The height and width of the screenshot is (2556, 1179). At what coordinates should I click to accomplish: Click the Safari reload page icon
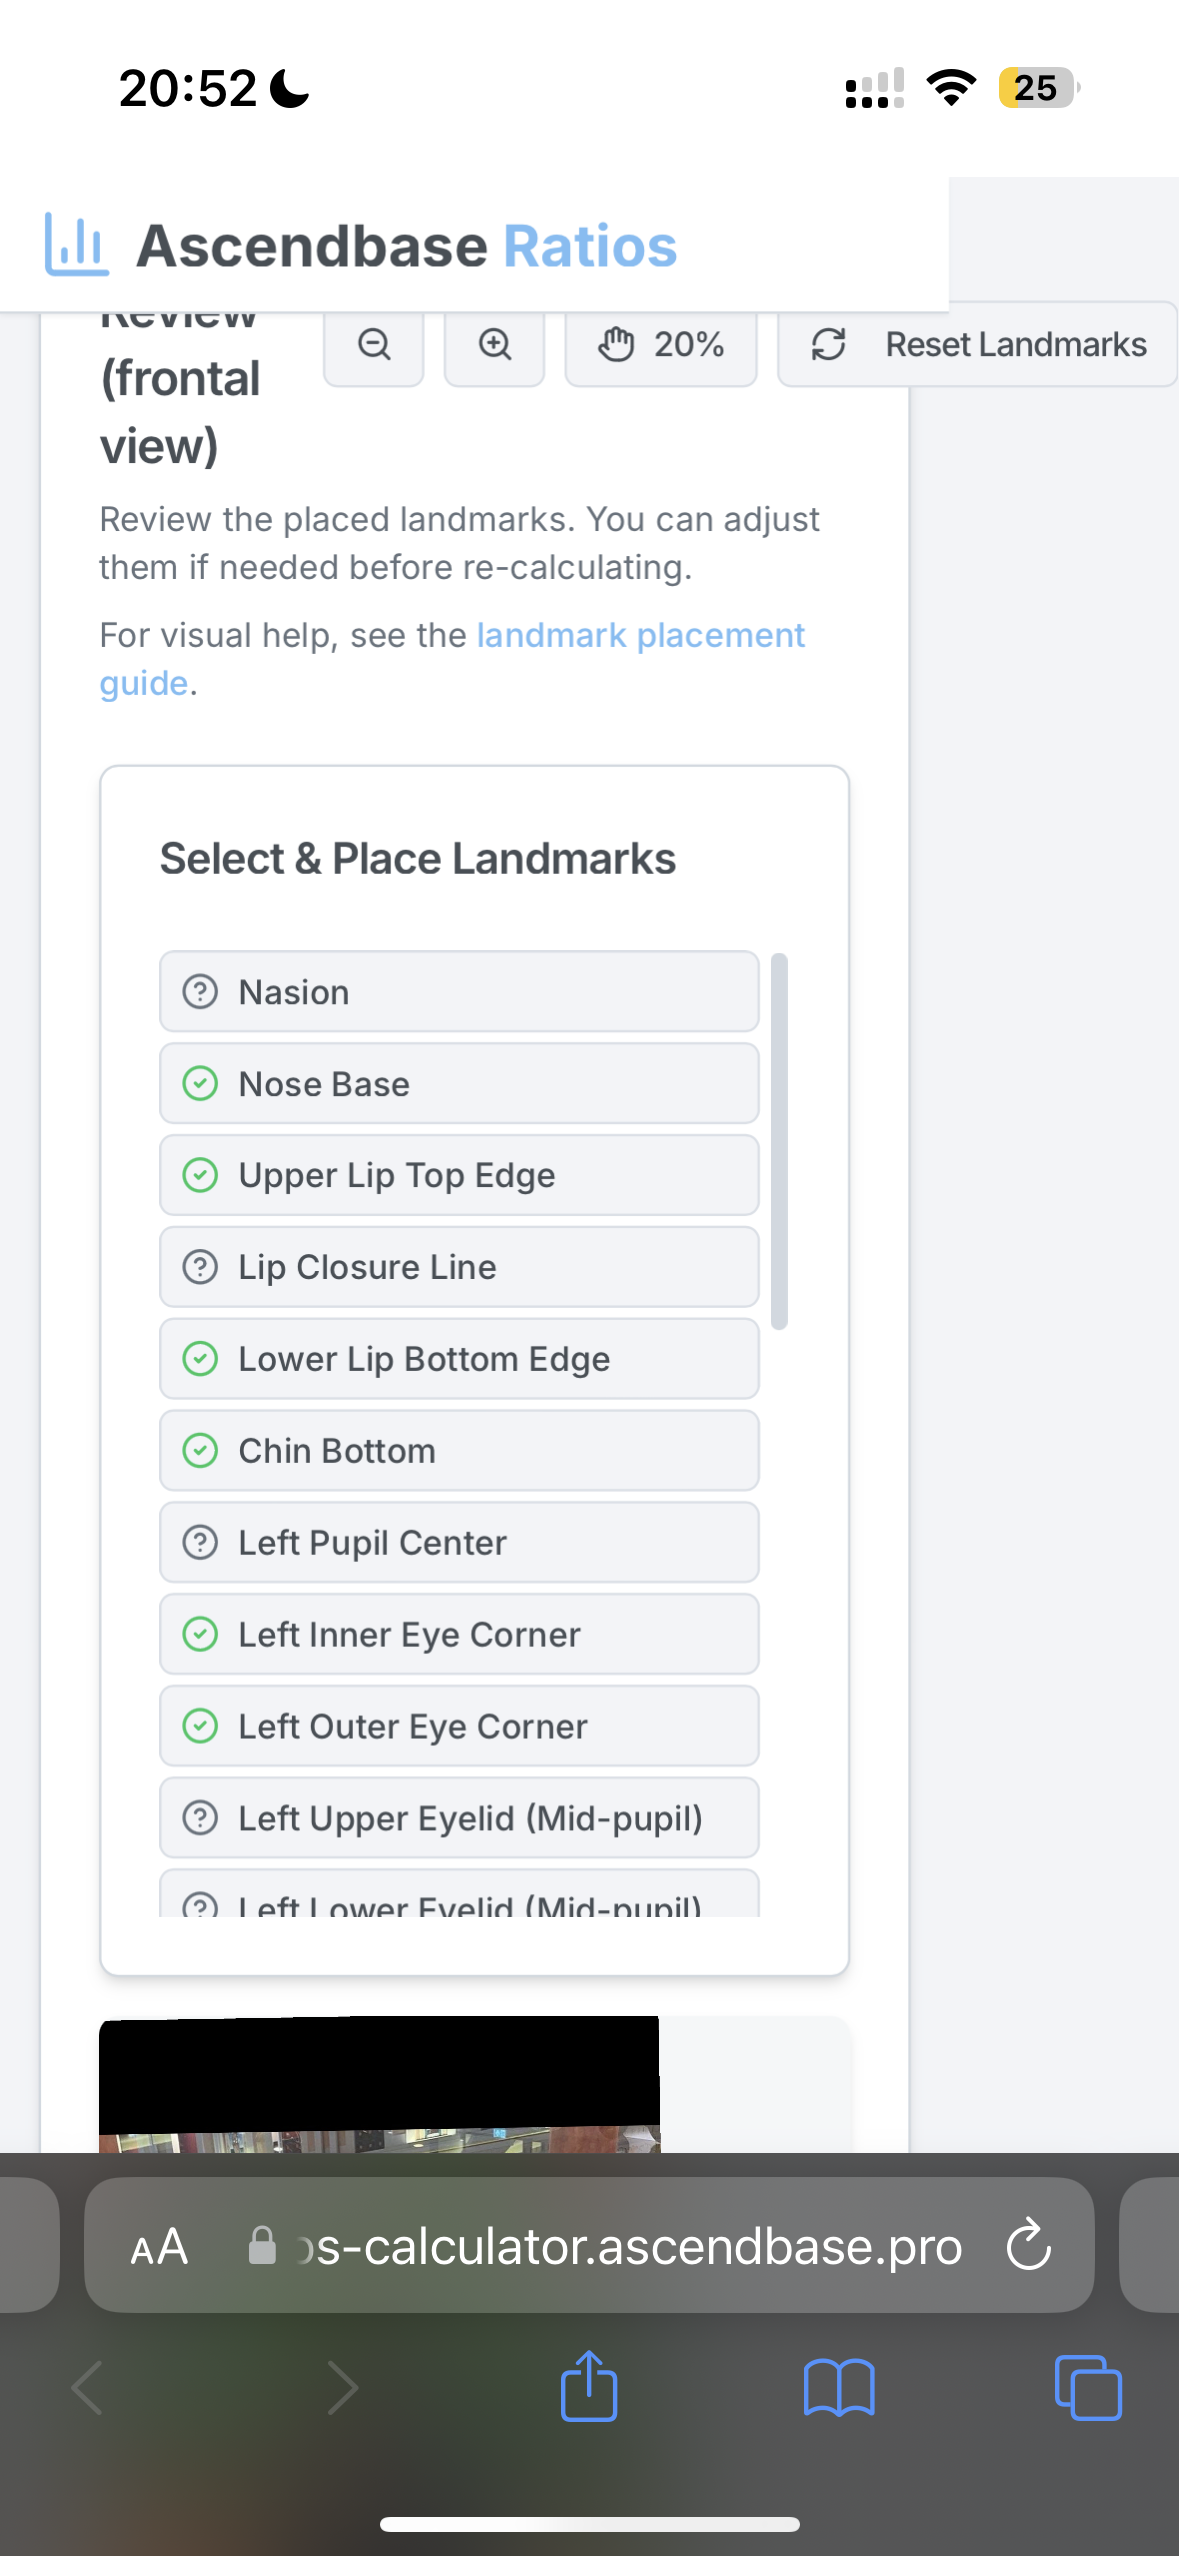1029,2246
